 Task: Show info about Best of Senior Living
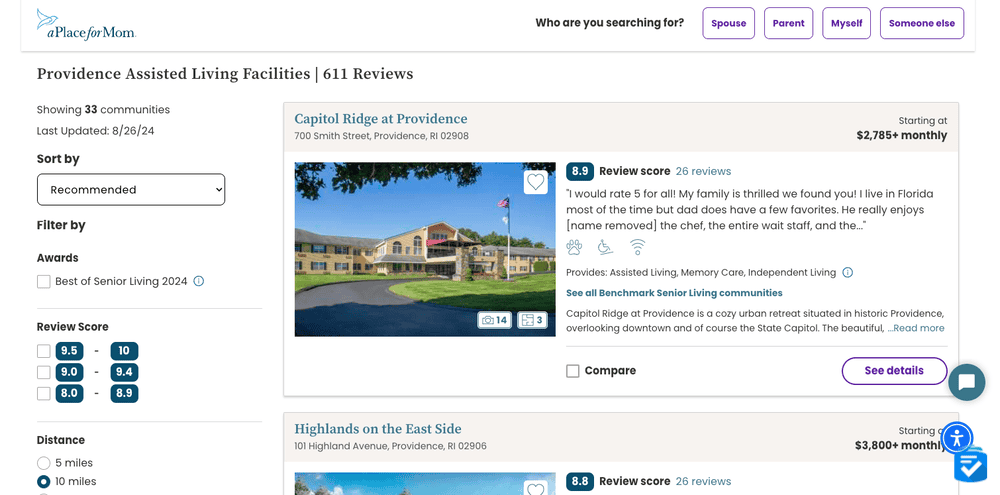click(198, 281)
